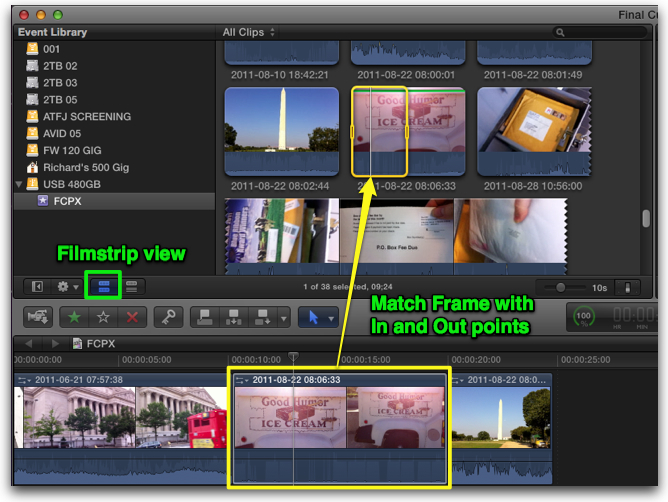Open edit options dropdown arrow in toolbar
This screenshot has width=668, height=502.
[284, 318]
